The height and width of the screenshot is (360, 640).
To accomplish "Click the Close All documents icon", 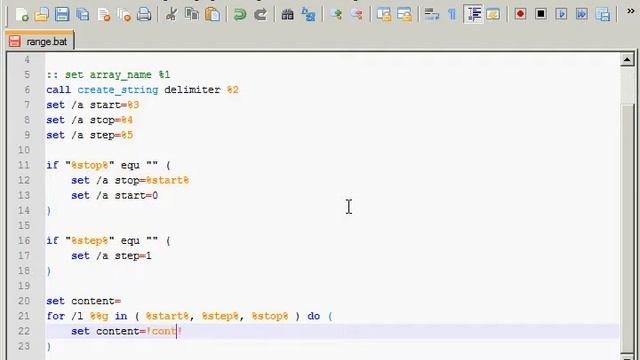I will pos(124,15).
